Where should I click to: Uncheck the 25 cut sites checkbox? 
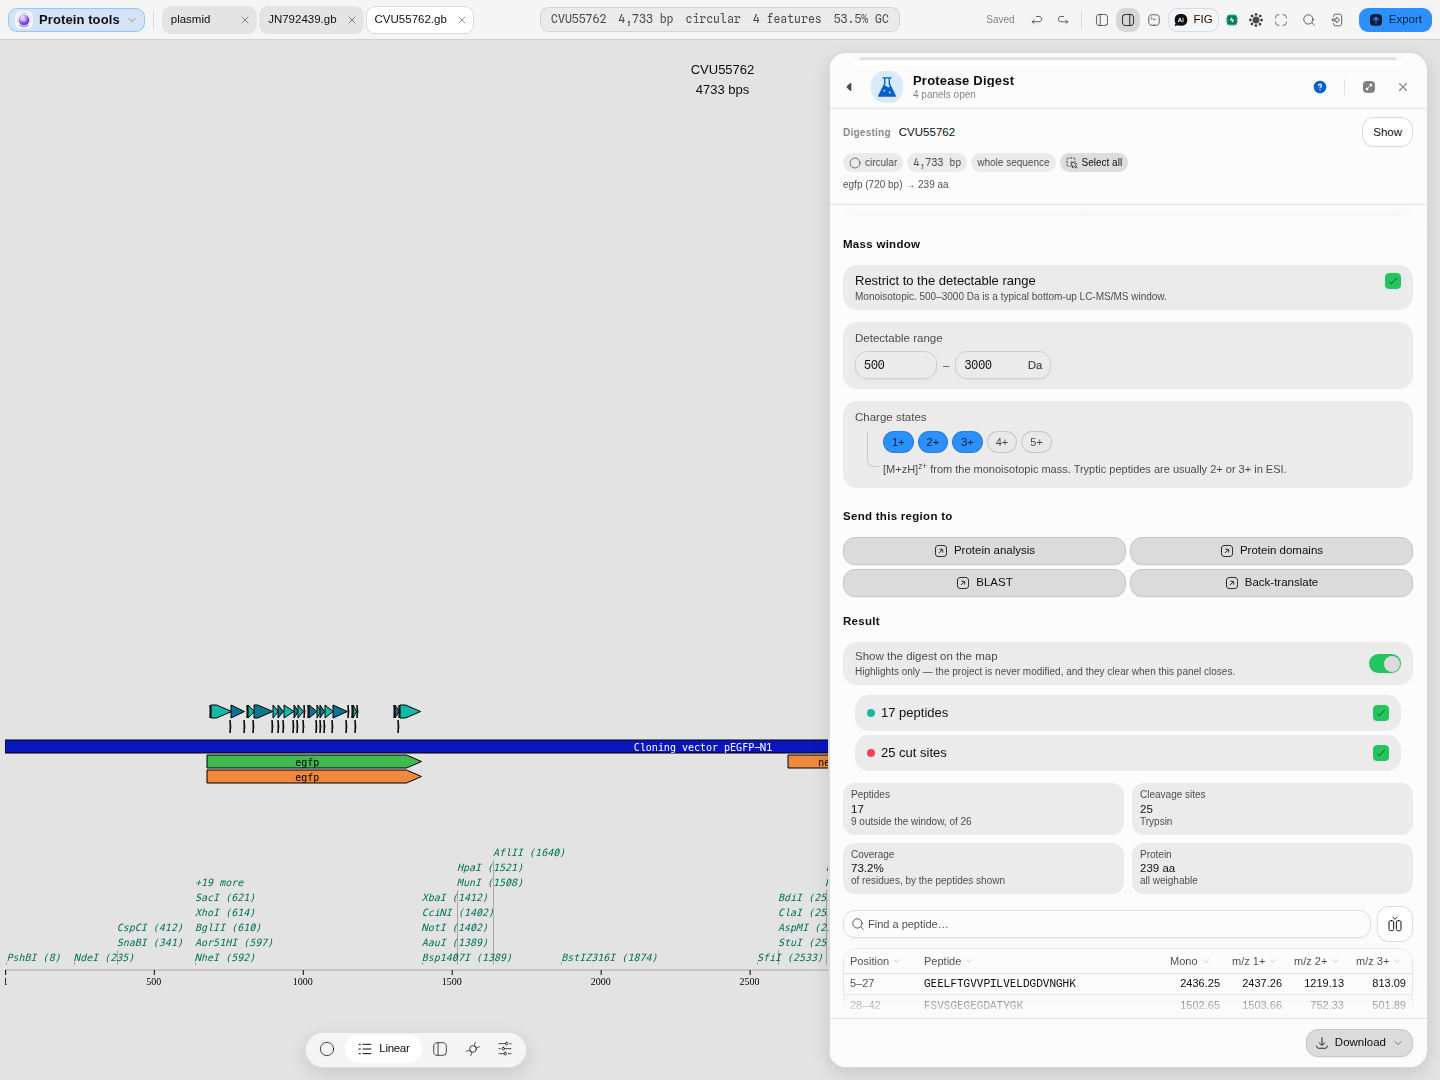pyautogui.click(x=1381, y=753)
